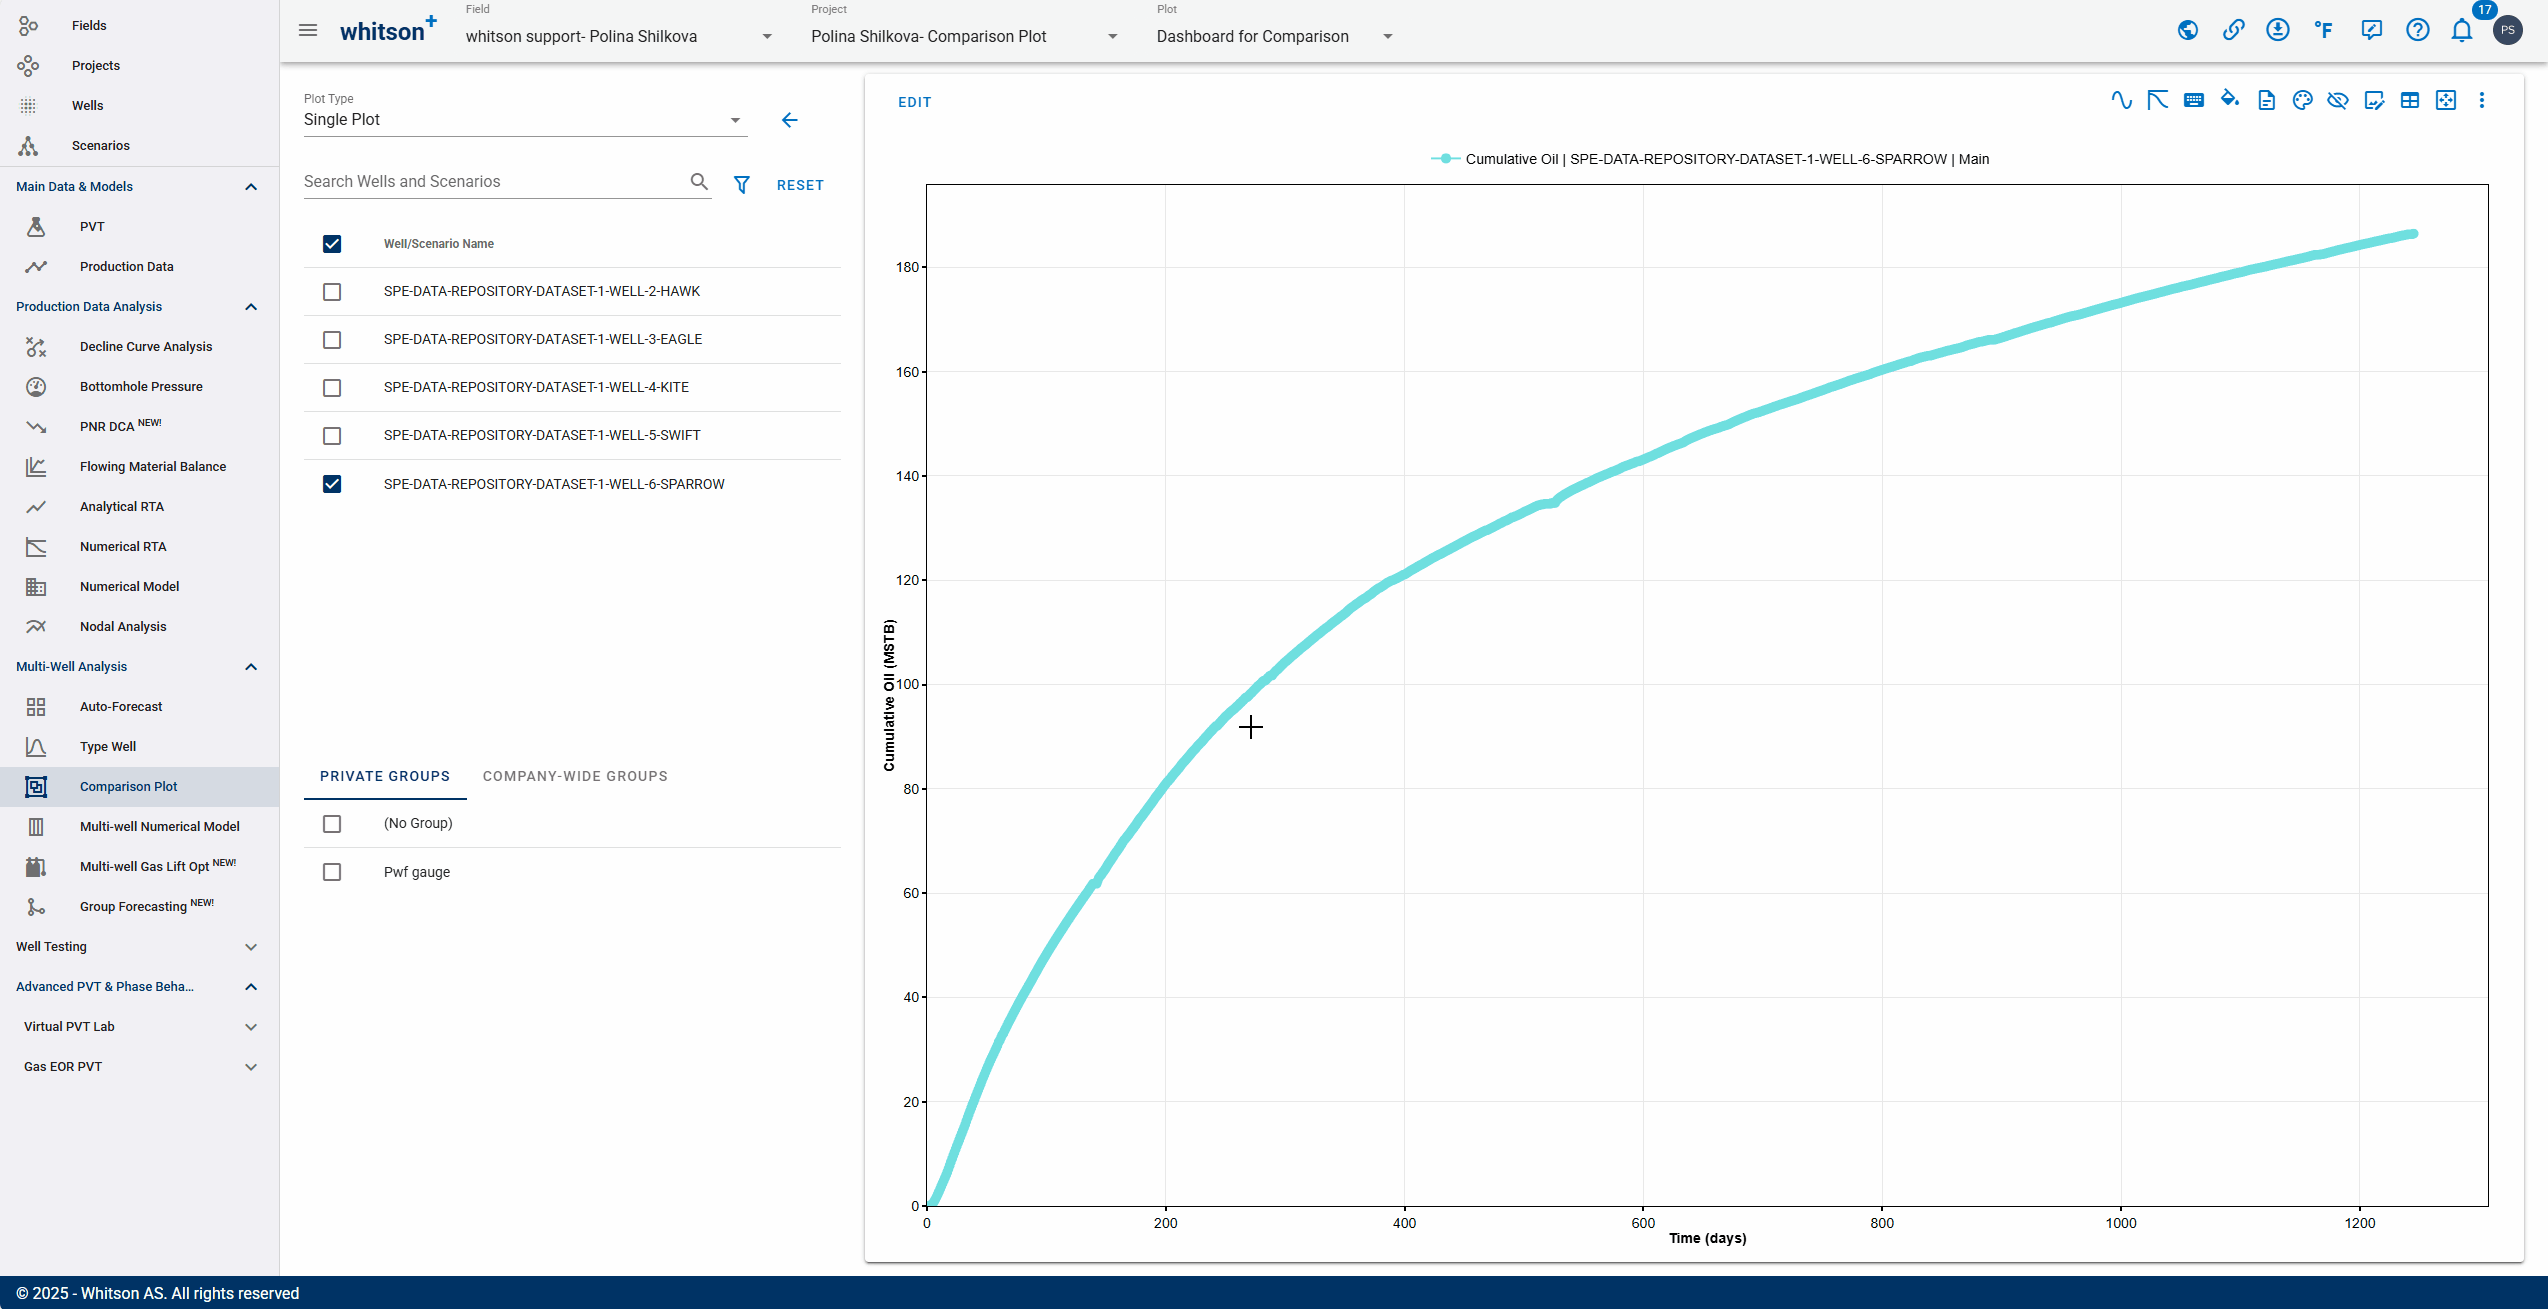Toggle the select-all Well/Scenario Name checkbox
2548x1309 pixels.
332,244
